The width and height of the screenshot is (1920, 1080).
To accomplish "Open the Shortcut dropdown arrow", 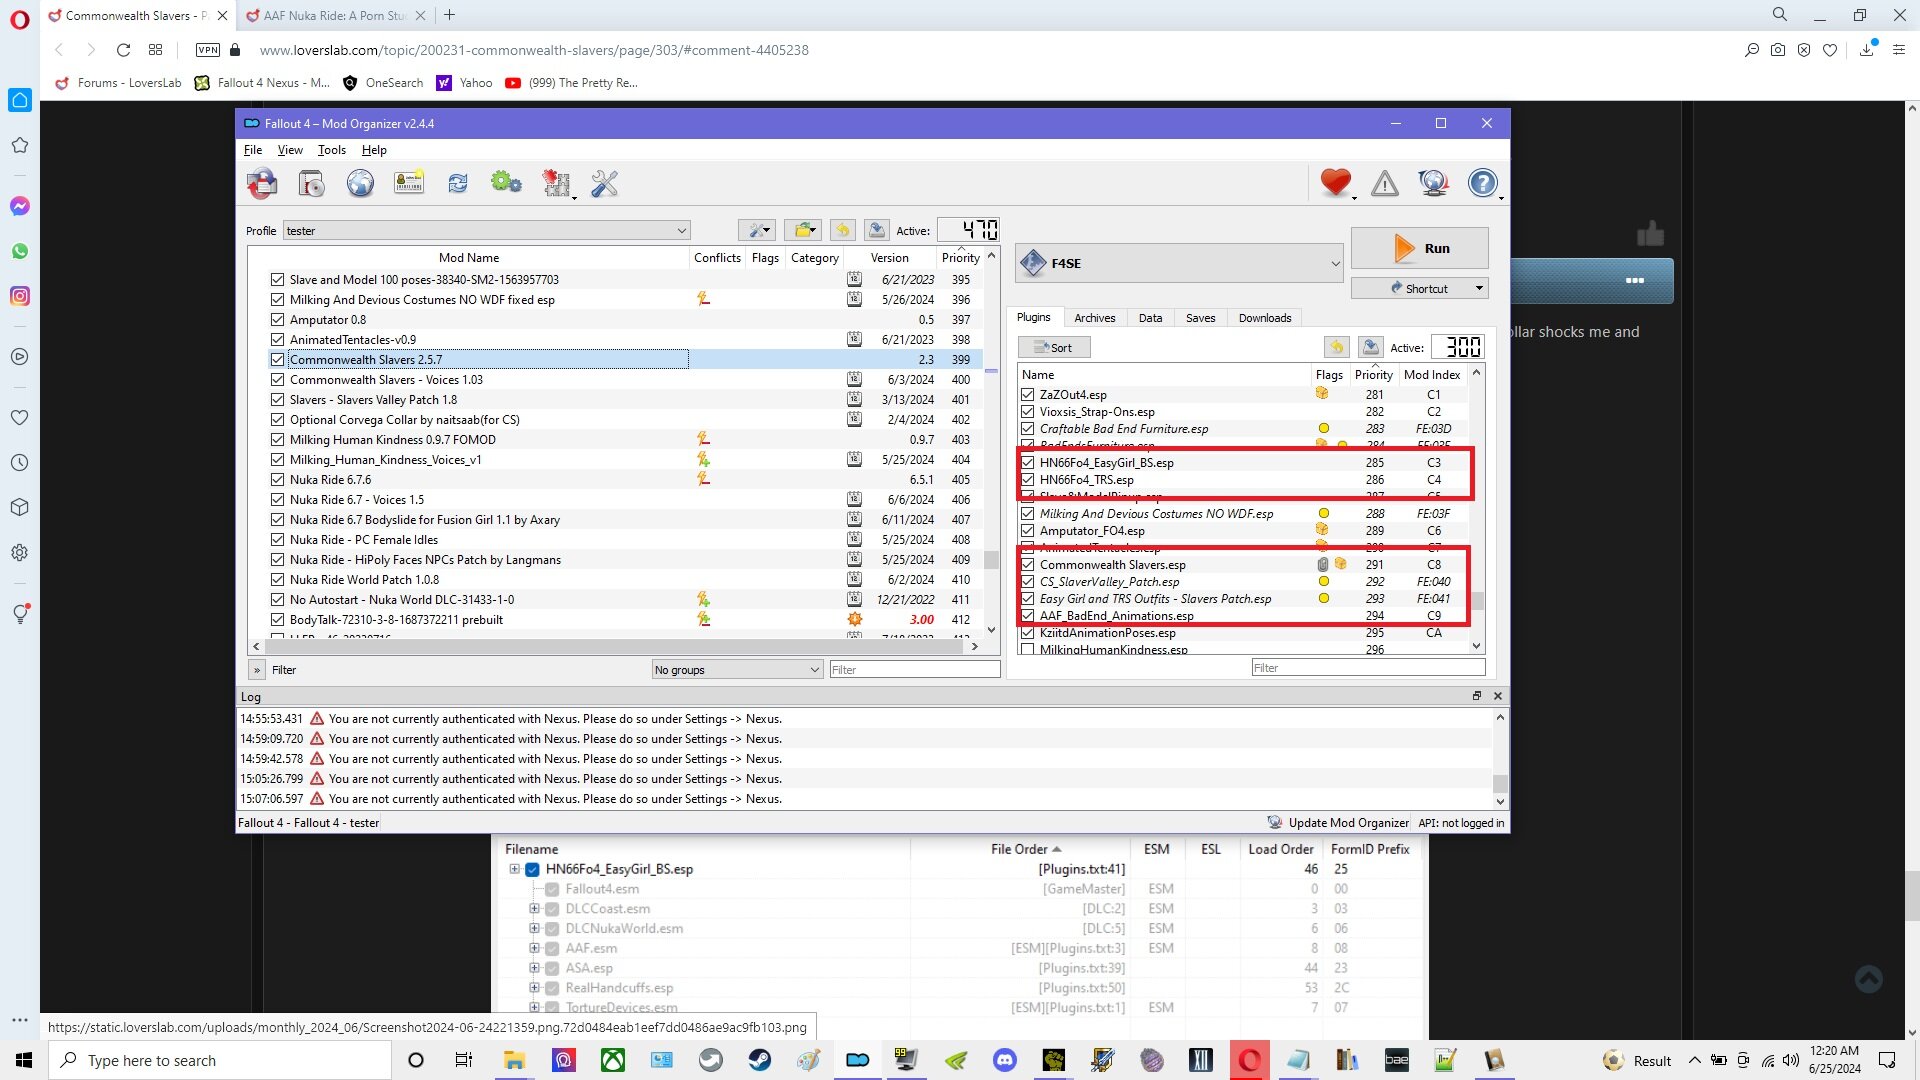I will click(1479, 289).
